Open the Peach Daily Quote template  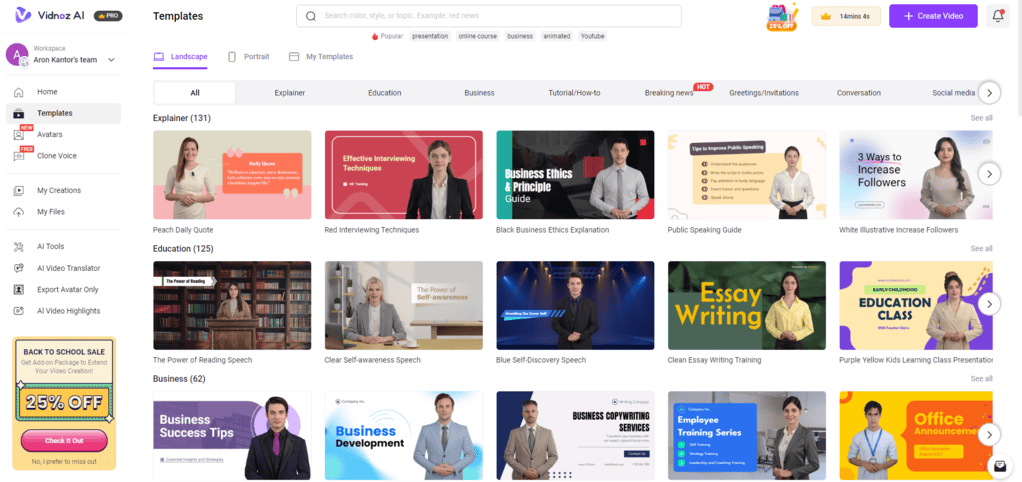232,175
